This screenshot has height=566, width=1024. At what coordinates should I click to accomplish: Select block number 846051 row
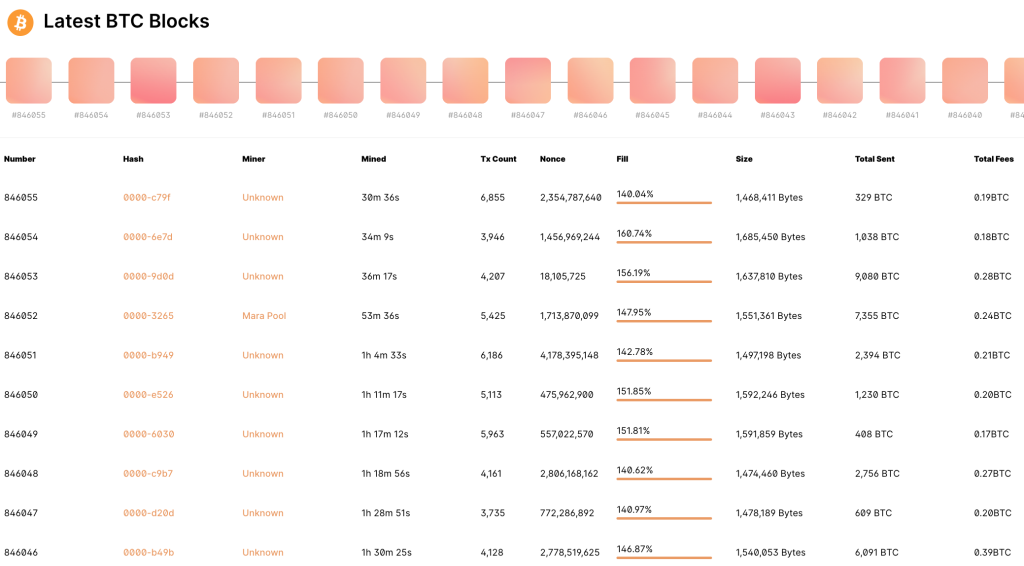(21, 356)
